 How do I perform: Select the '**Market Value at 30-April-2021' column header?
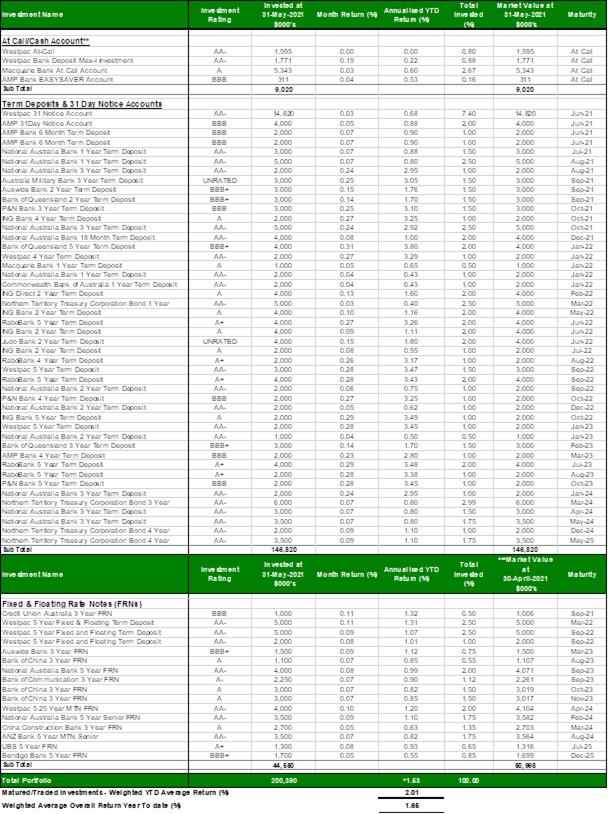[x=525, y=574]
